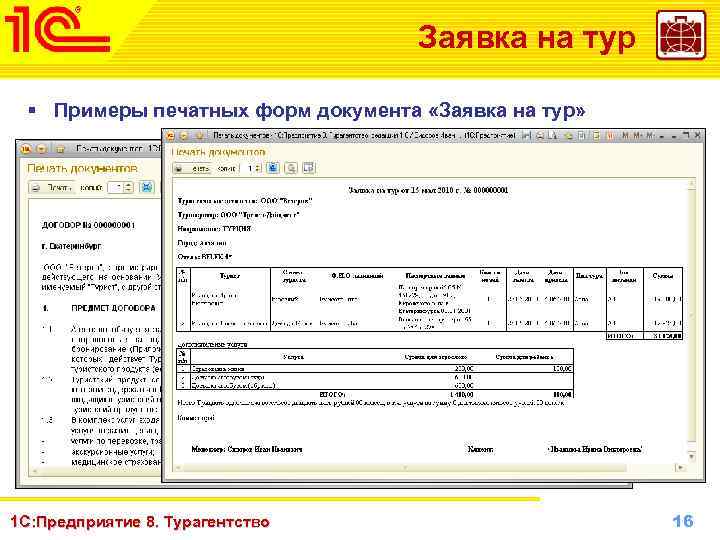720x540 pixels.
Task: Click the favorites star icon in front window title bar
Action: 200,136
